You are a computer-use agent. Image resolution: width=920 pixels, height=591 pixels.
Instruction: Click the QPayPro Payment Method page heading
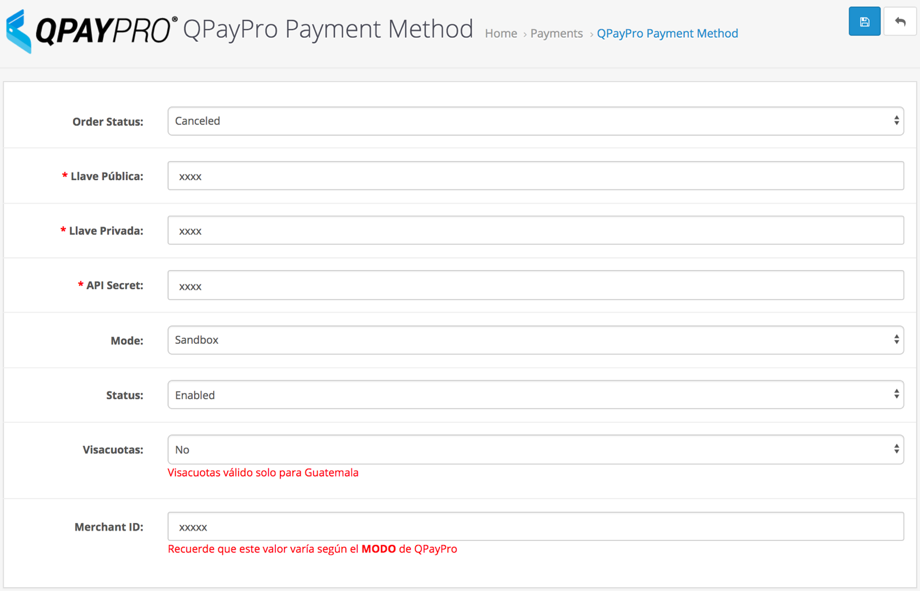328,29
